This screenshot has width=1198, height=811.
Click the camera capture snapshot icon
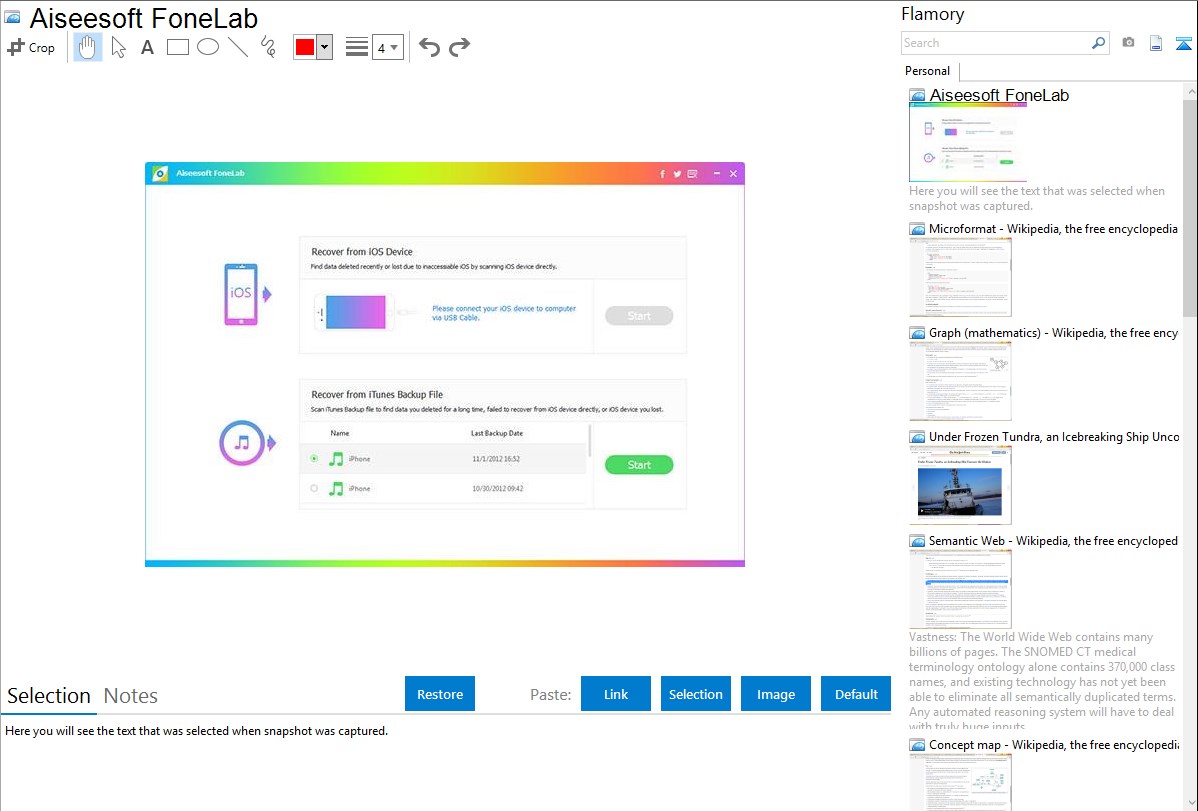(1128, 43)
